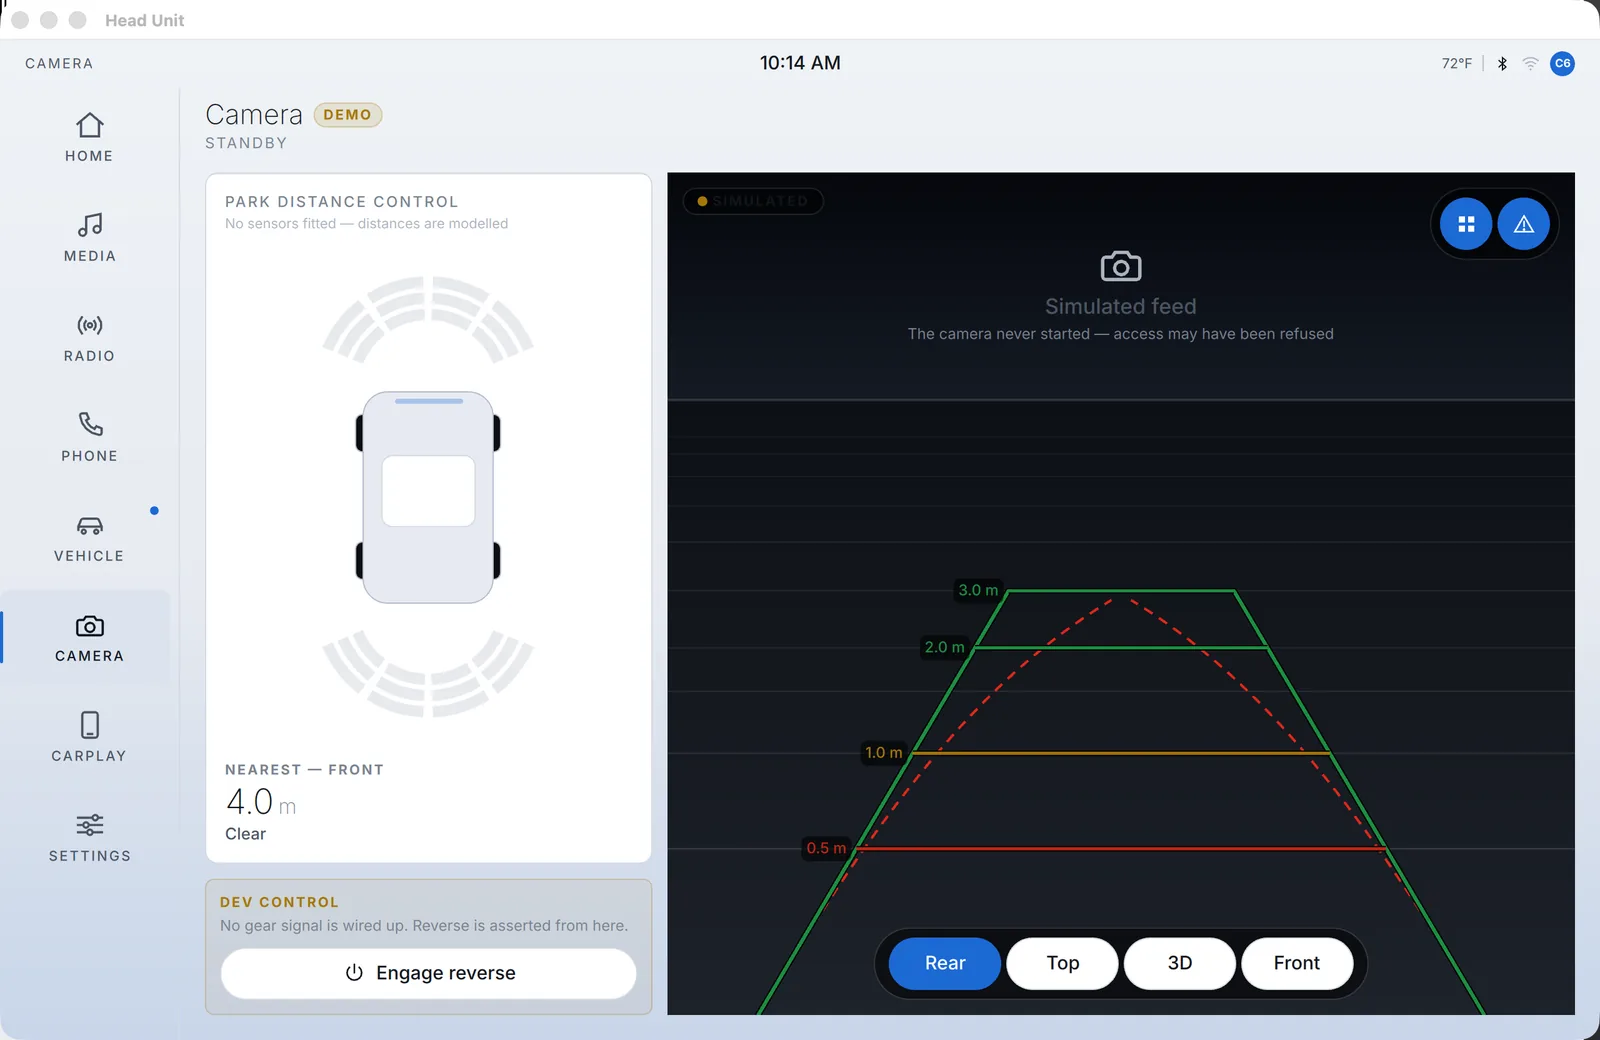Click the 1.0 m guideline label

pyautogui.click(x=884, y=753)
